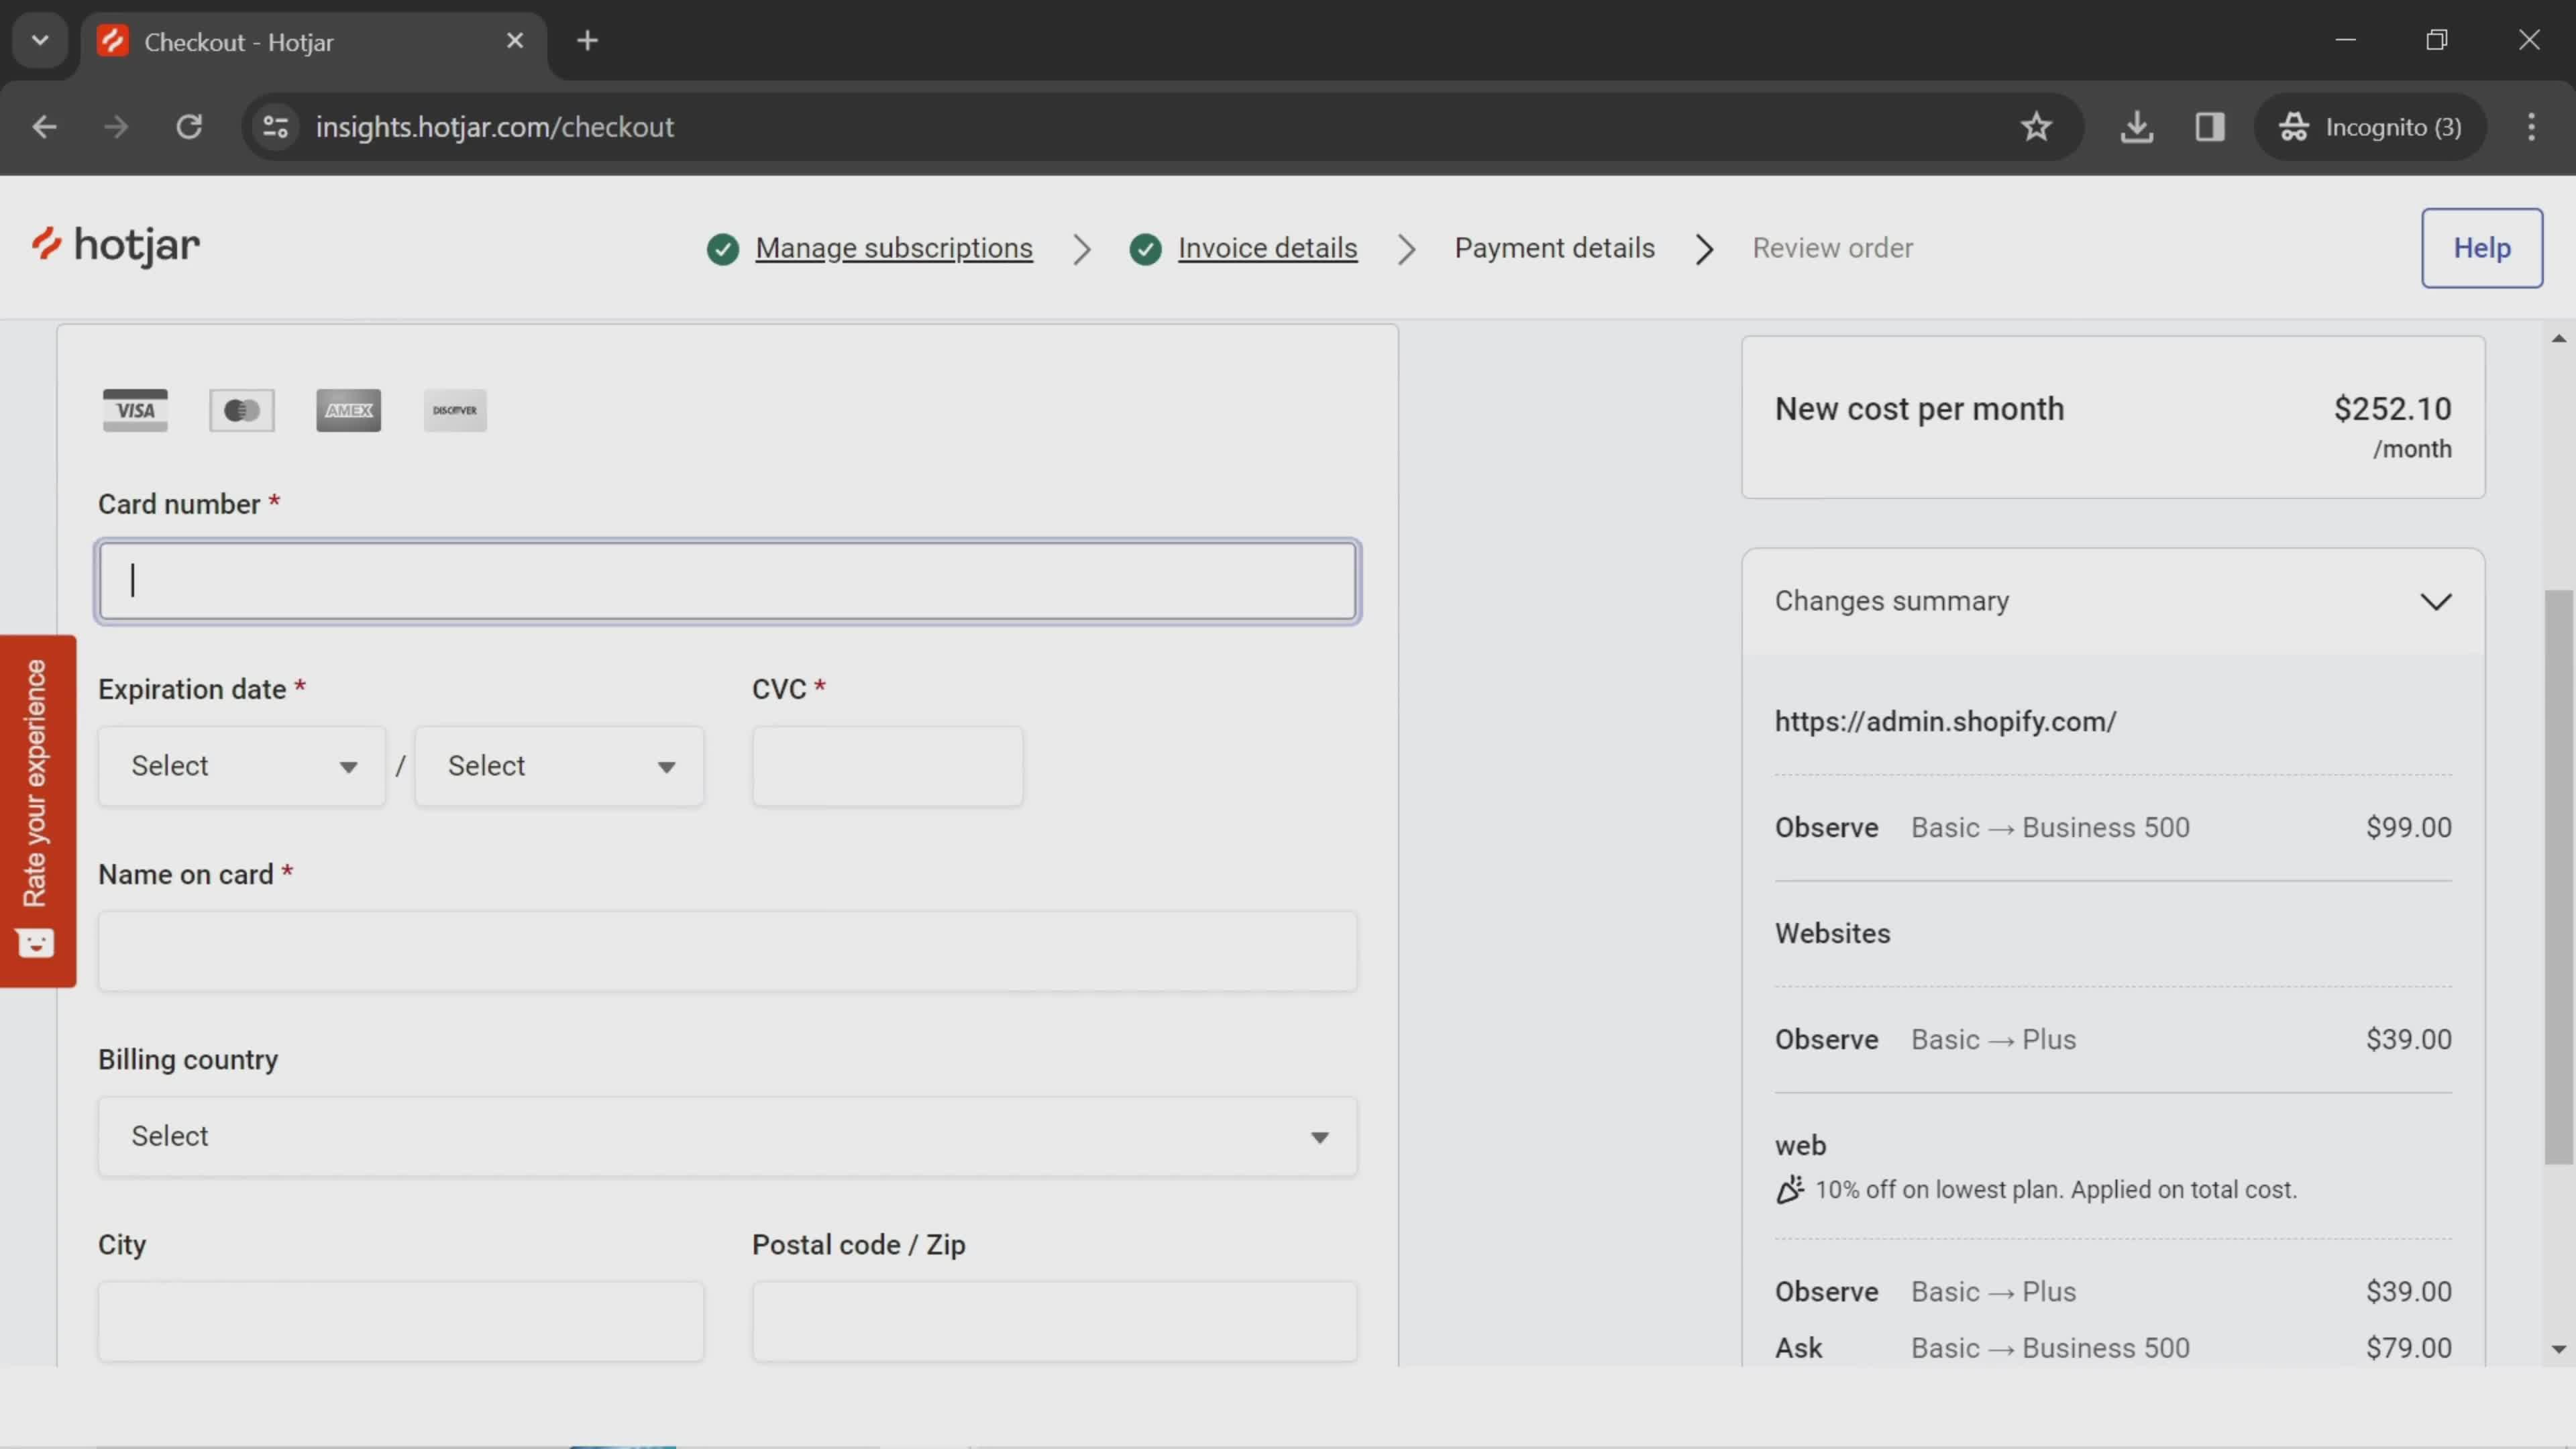Click the Manage subscriptions checkmark icon
Screen dimensions: 2576x1449
[x=722, y=248]
